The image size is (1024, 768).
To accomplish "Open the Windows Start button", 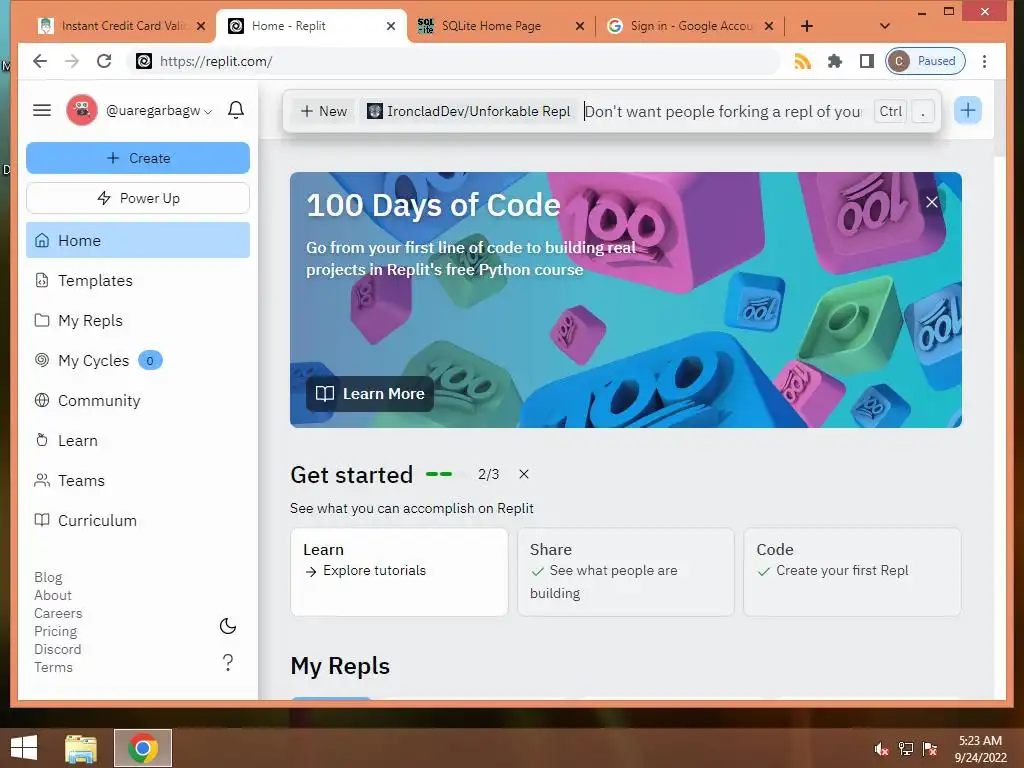I will (x=24, y=748).
